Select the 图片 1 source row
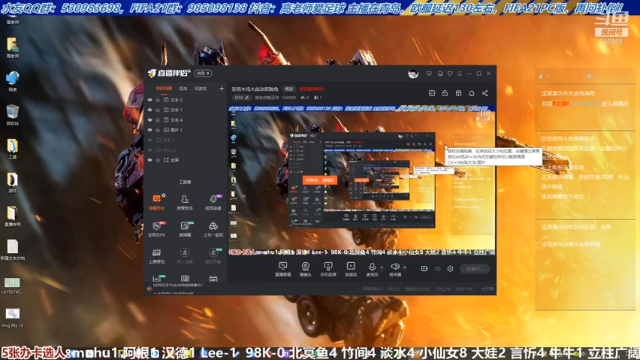The image size is (640, 360). tap(186, 130)
